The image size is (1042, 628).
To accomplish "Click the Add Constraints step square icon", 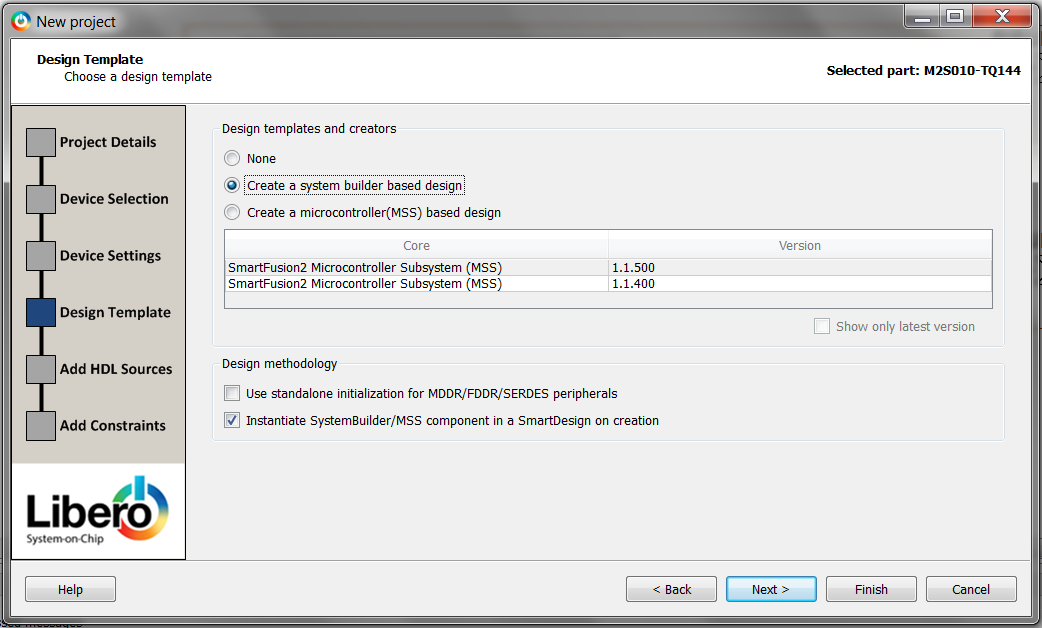I will (40, 426).
